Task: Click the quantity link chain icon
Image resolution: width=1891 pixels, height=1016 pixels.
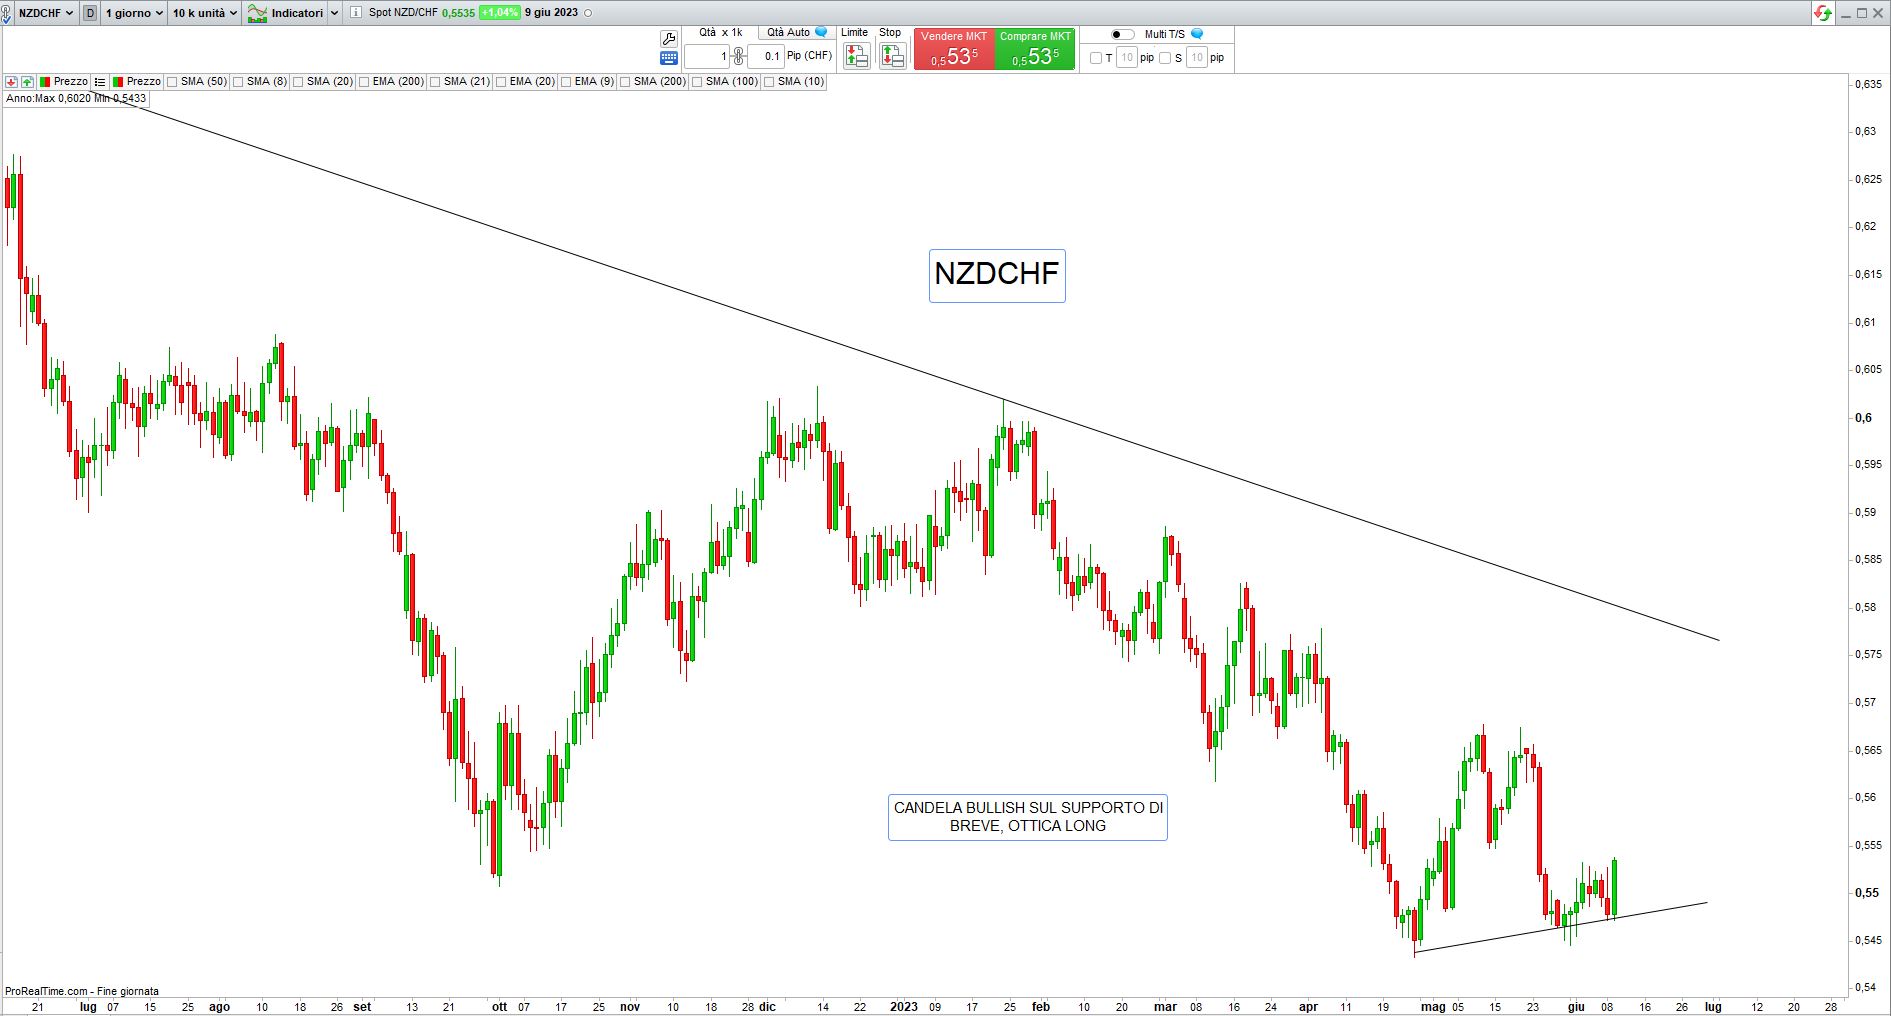Action: pos(738,56)
